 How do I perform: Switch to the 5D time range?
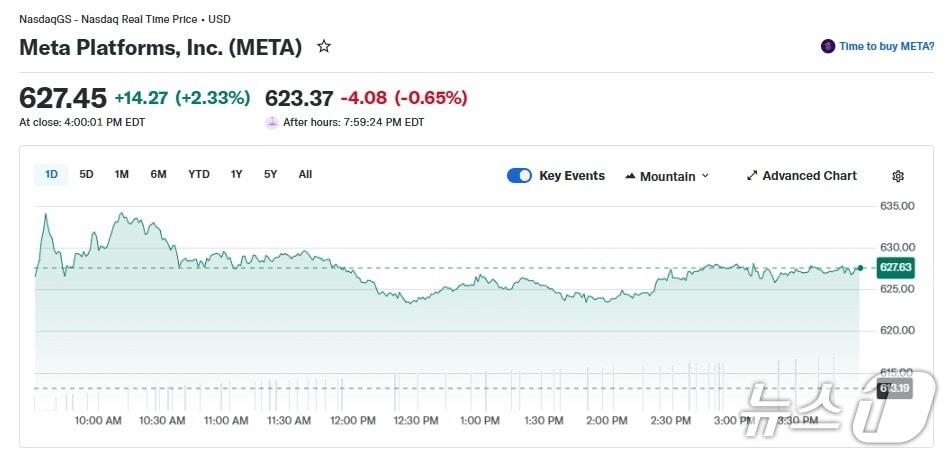coord(86,174)
